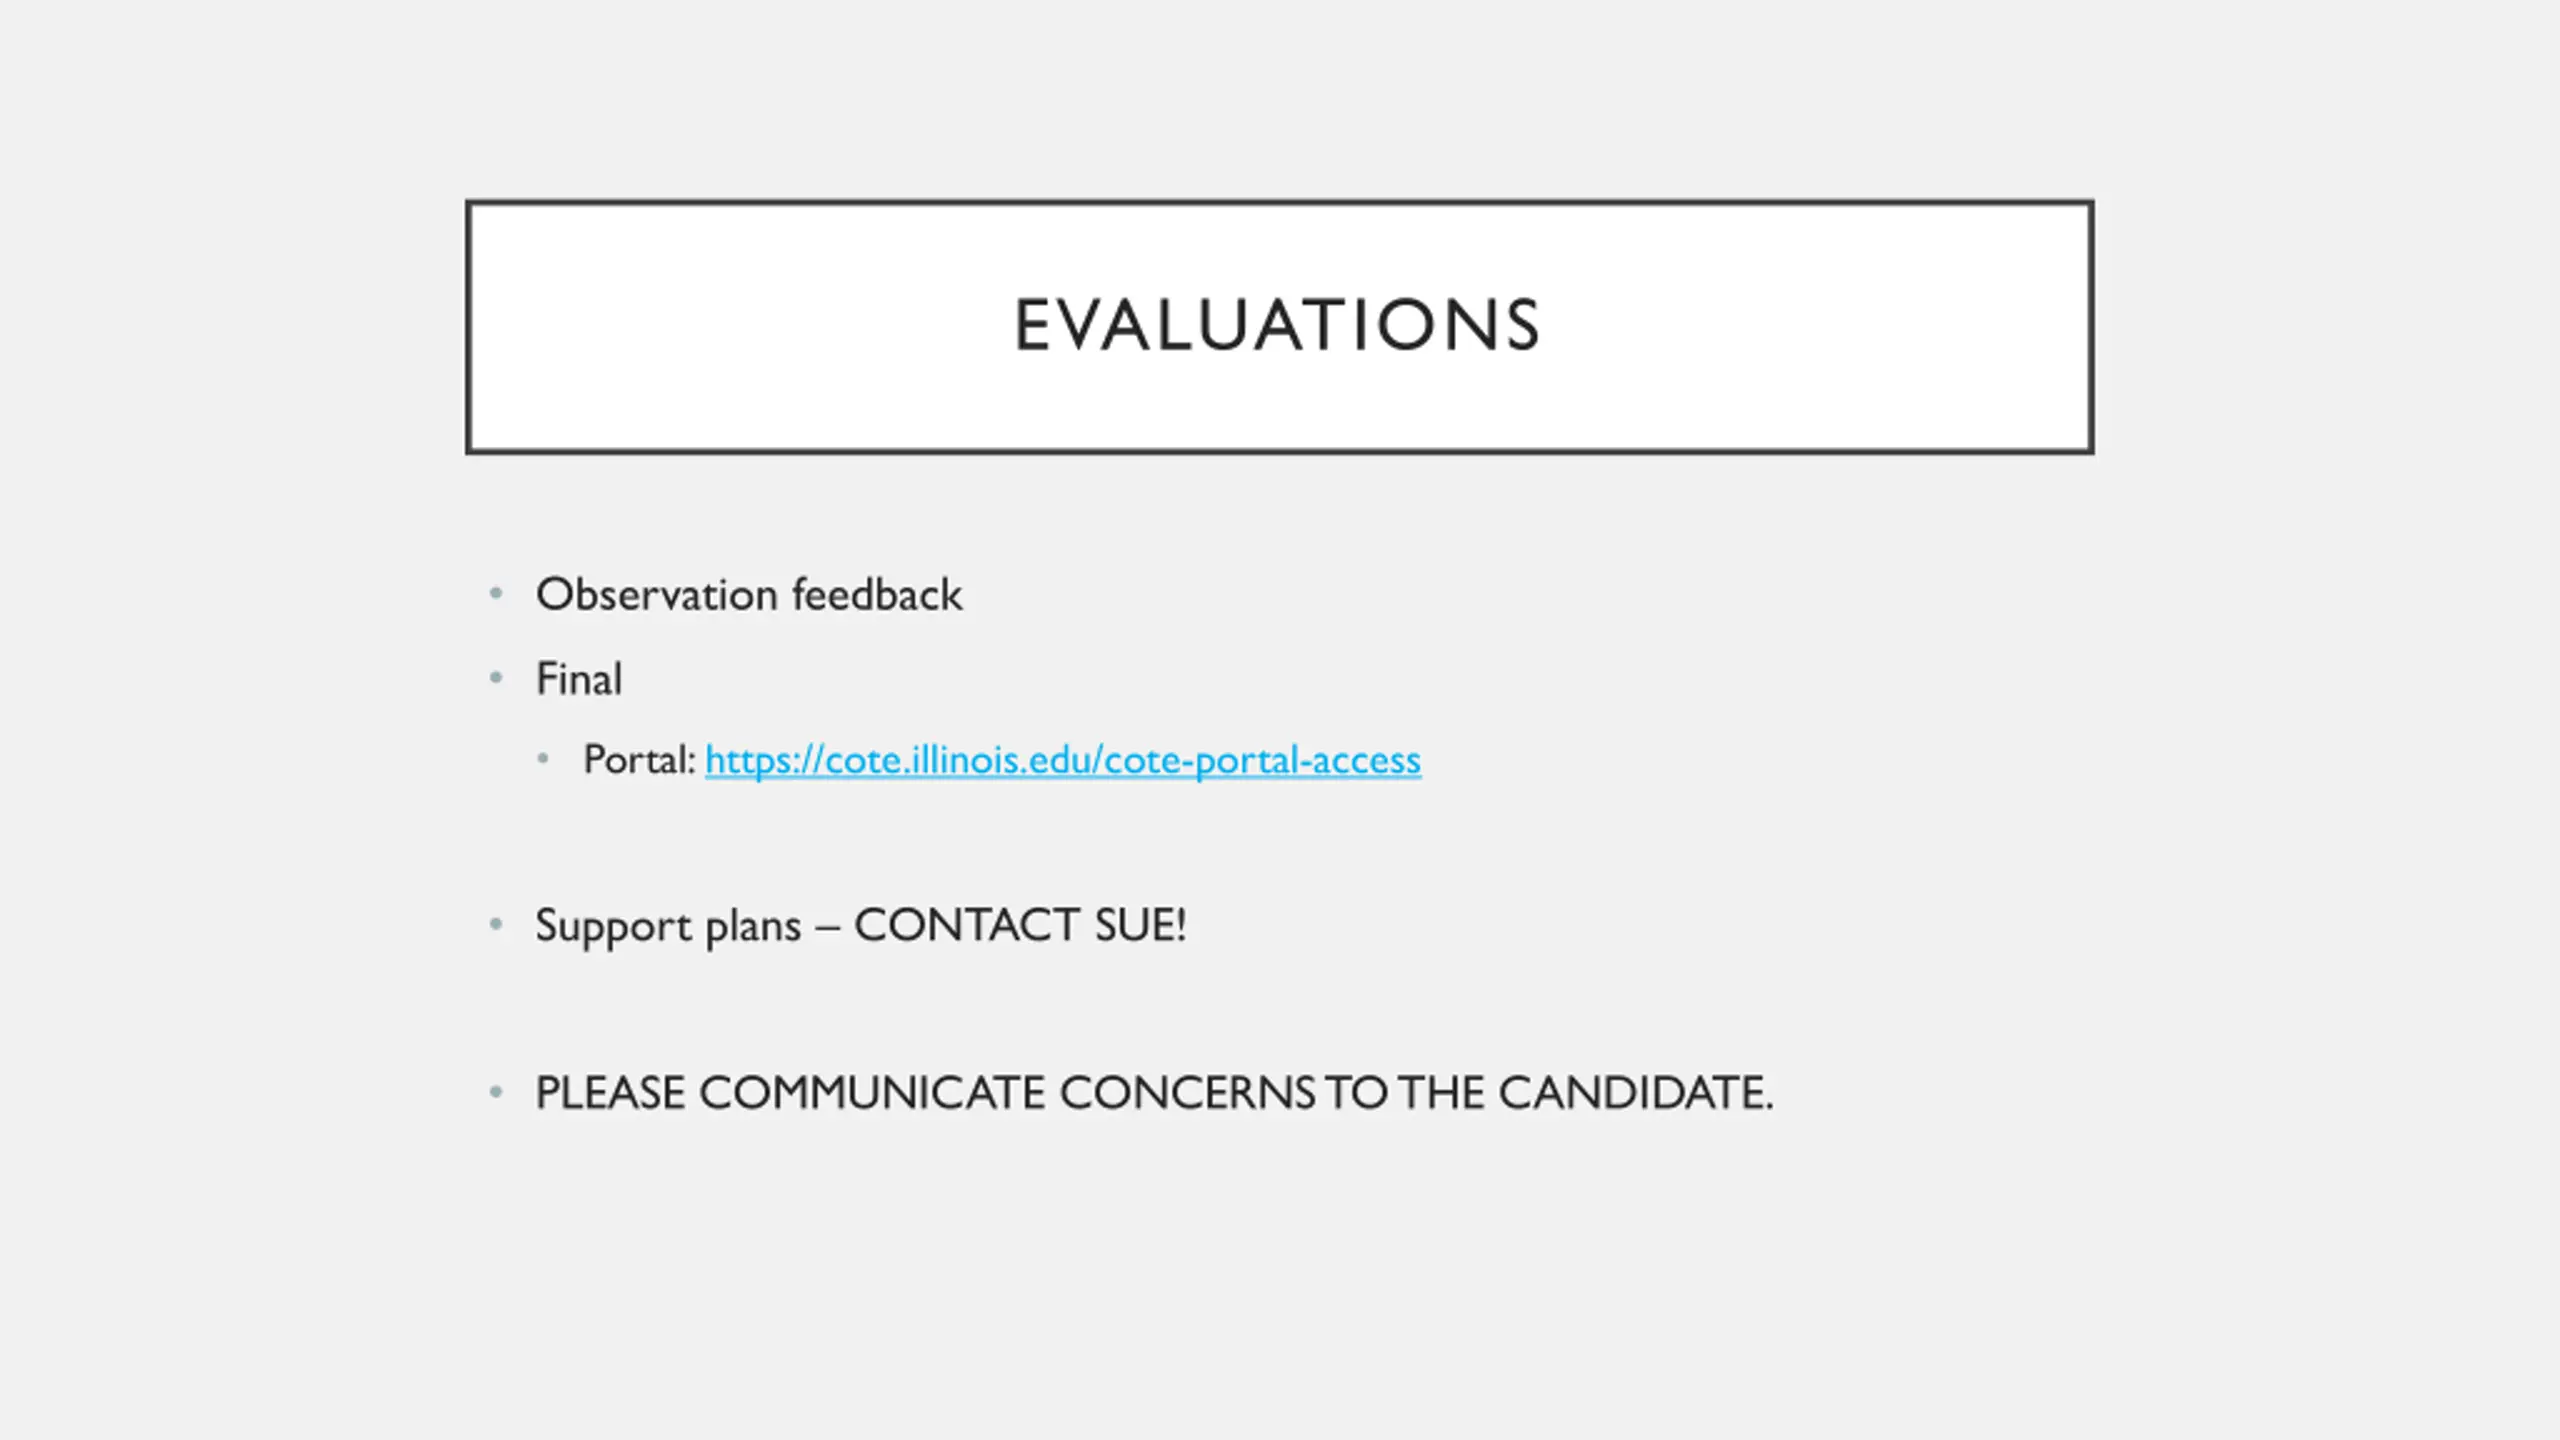Click the word SUE! on the slide
The width and height of the screenshot is (2560, 1440).
coord(1140,926)
